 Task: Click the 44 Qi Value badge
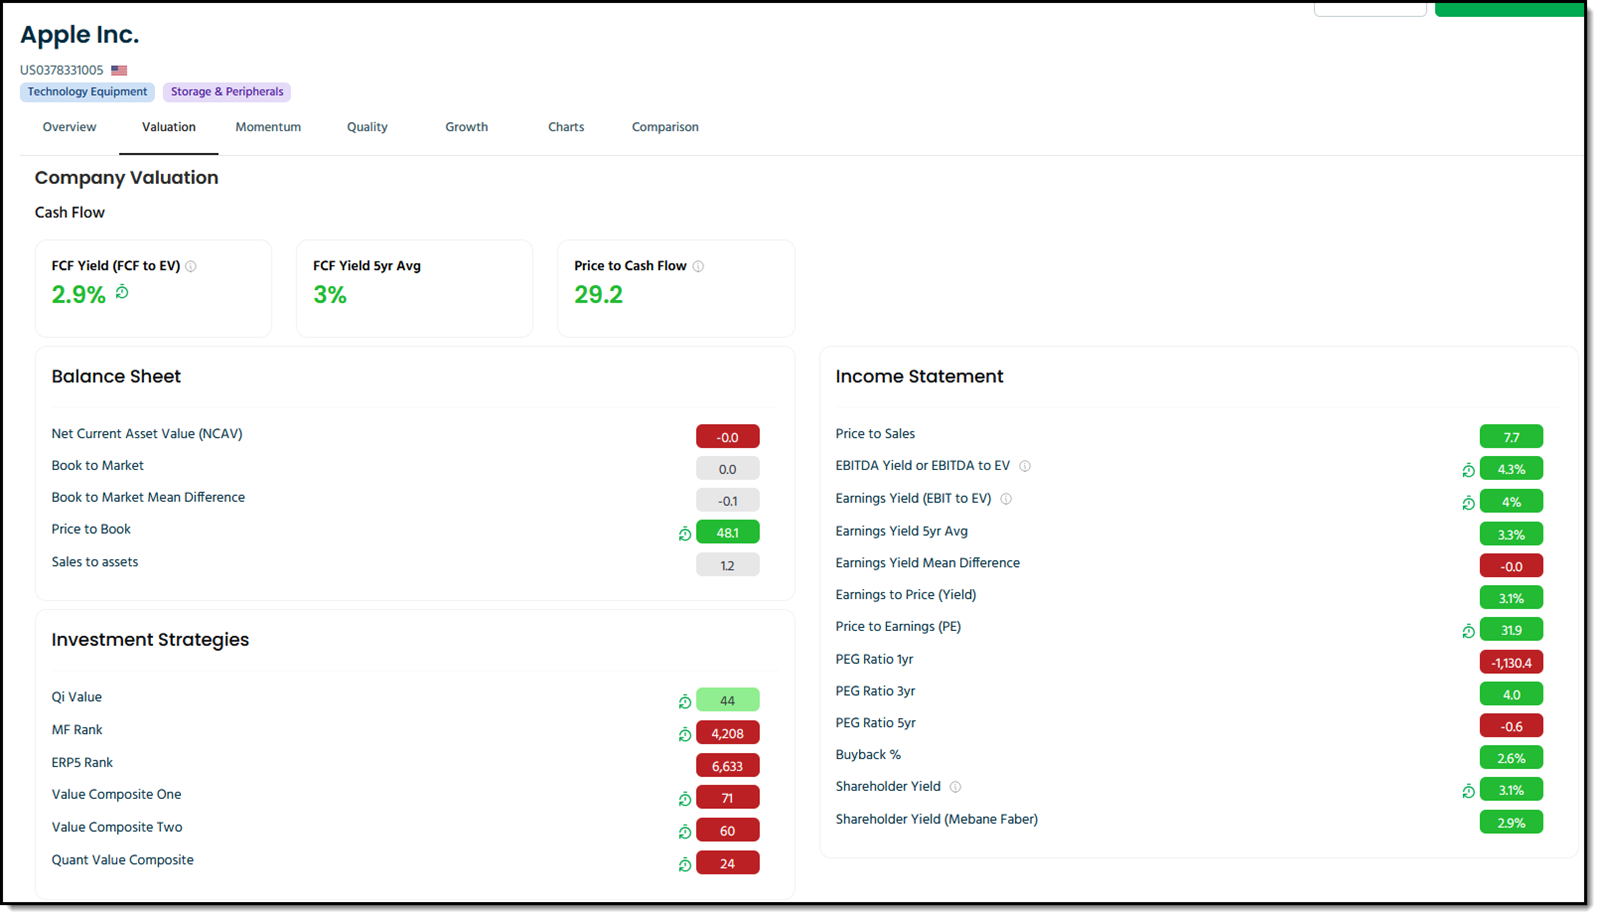pos(728,700)
